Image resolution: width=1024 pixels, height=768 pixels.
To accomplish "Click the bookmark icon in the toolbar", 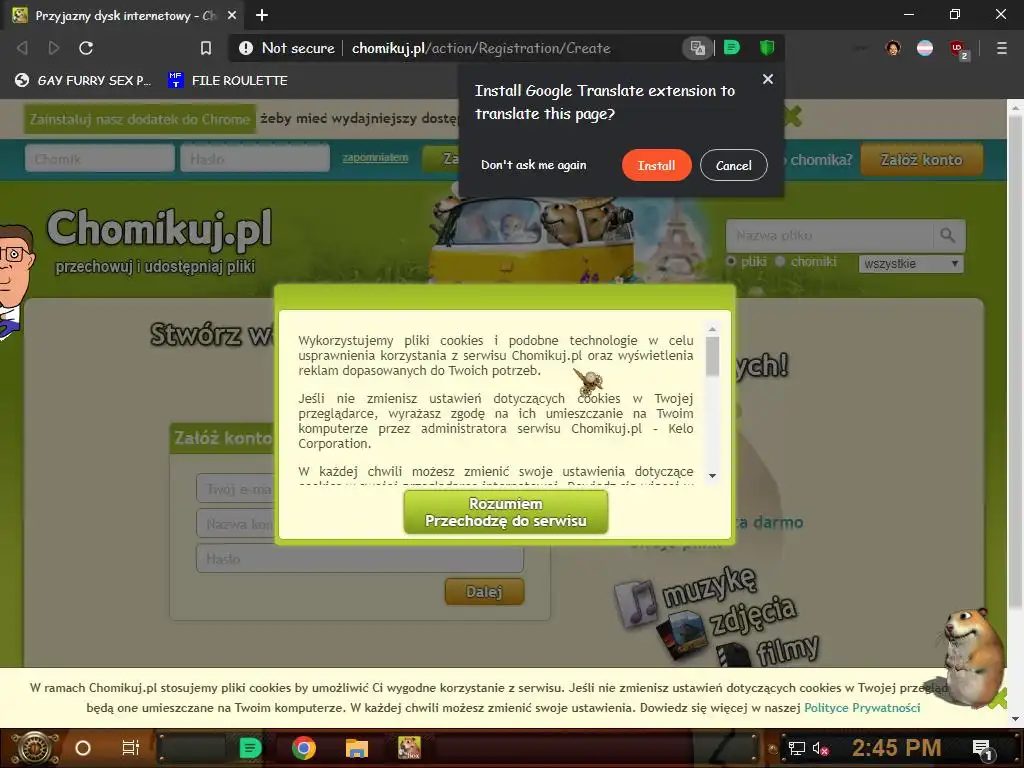I will tap(206, 48).
